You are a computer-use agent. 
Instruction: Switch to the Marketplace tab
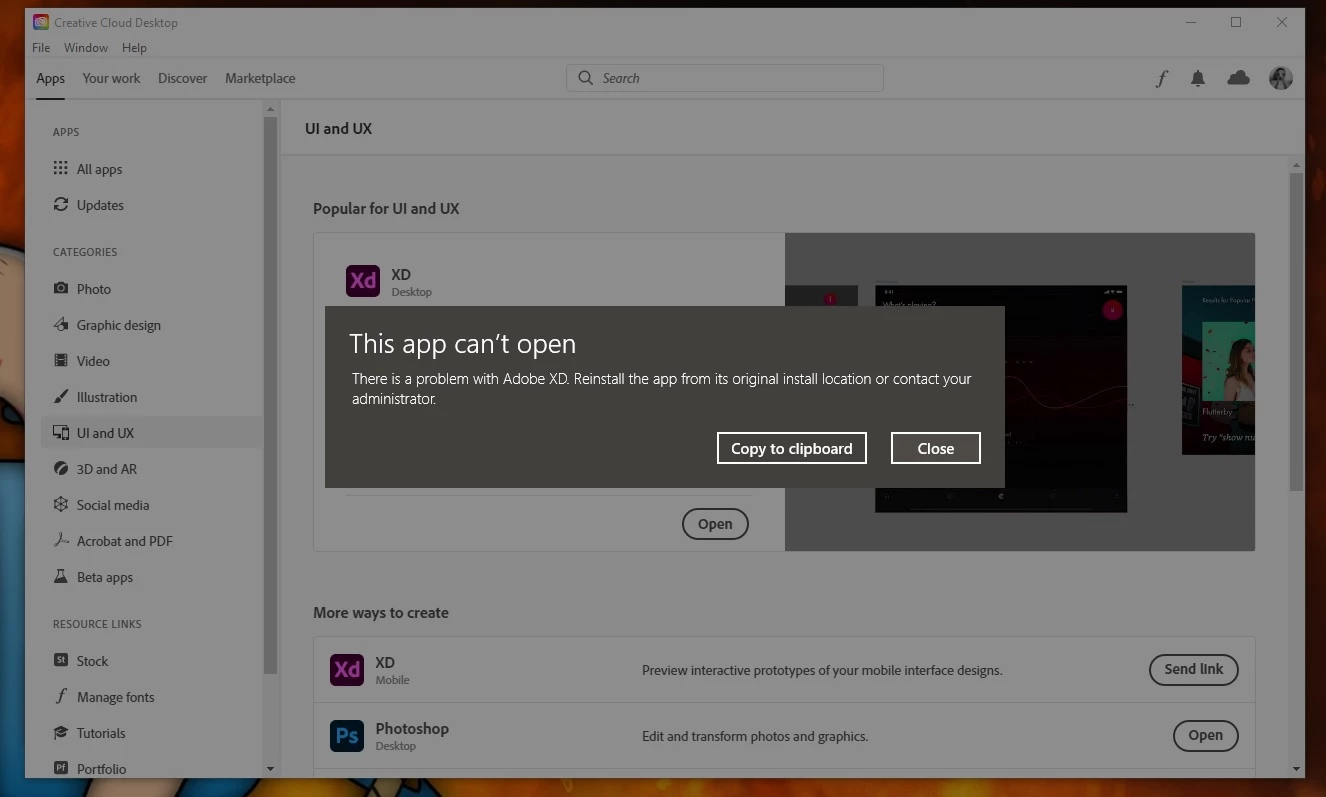click(x=260, y=79)
